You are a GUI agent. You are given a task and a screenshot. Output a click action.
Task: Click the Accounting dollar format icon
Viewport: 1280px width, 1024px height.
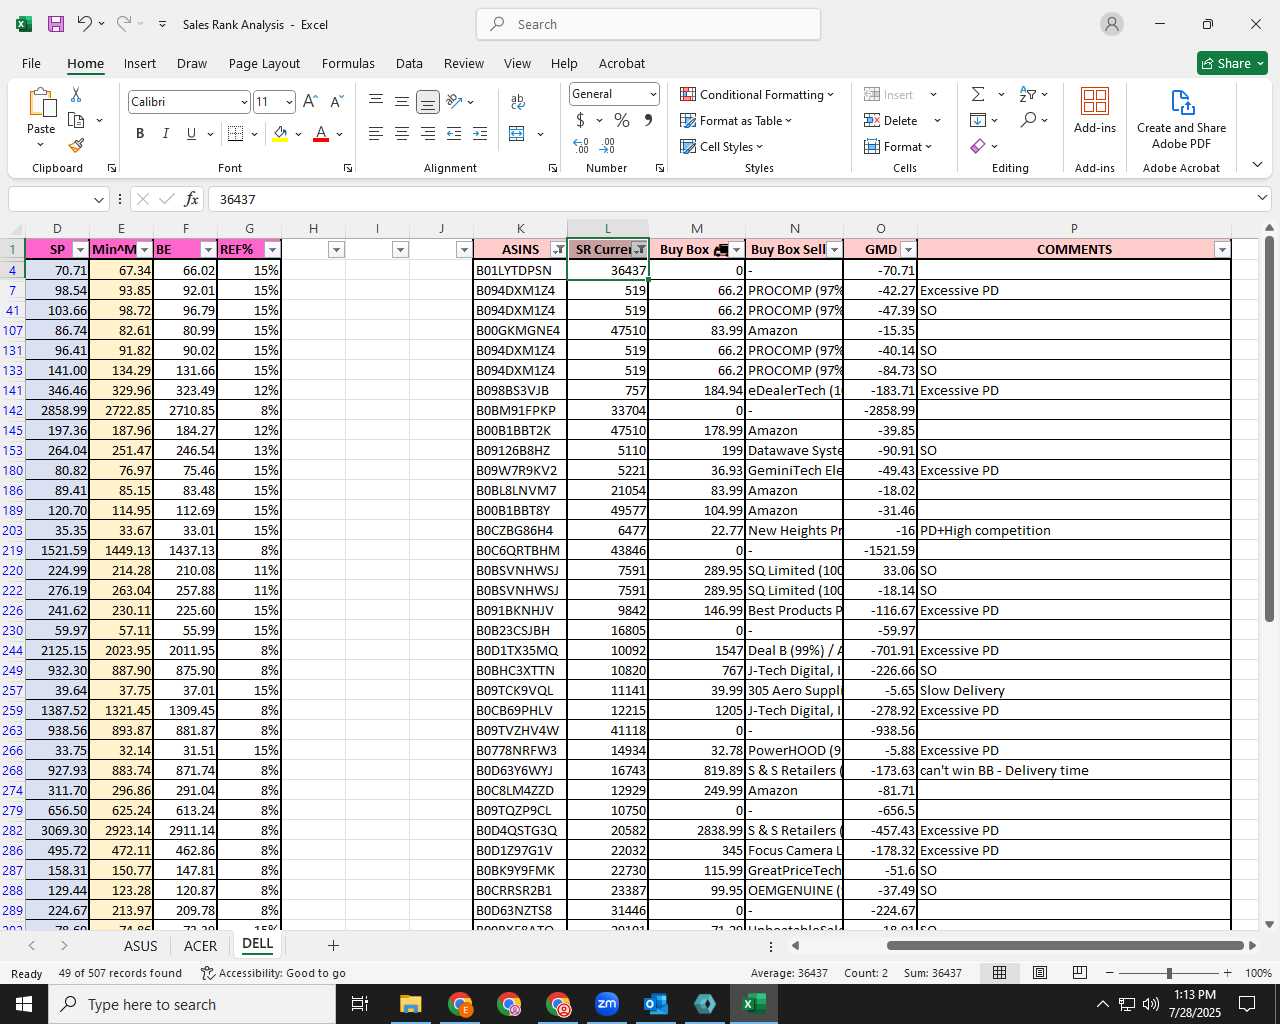(580, 120)
